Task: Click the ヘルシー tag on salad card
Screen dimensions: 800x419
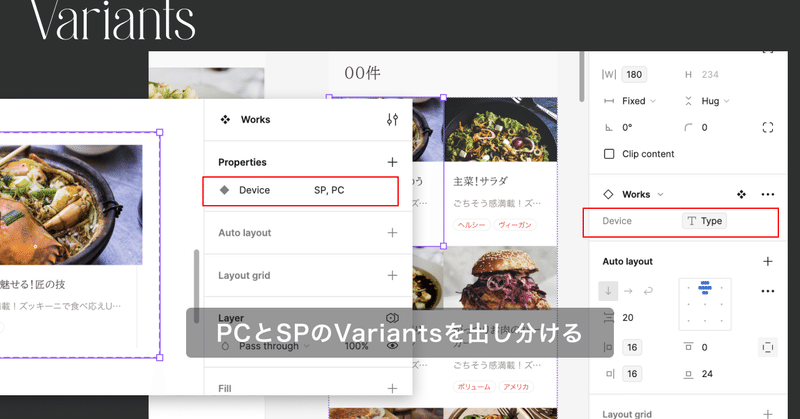Action: 471,225
